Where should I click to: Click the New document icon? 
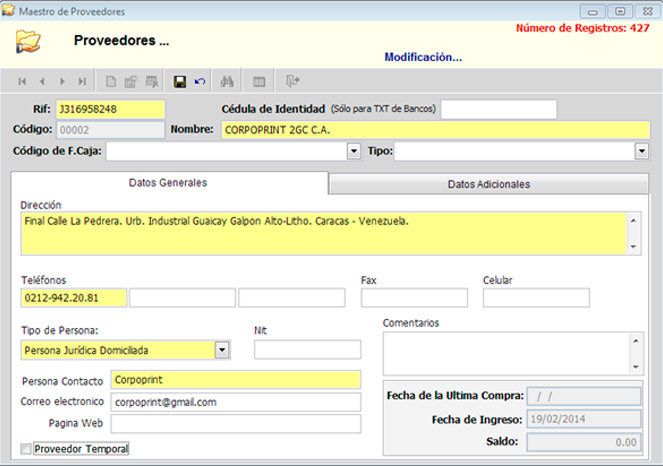111,81
